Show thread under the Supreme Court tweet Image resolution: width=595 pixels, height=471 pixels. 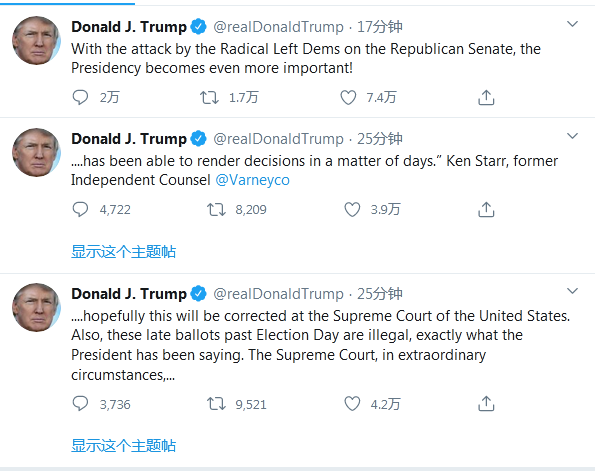pyautogui.click(x=123, y=446)
